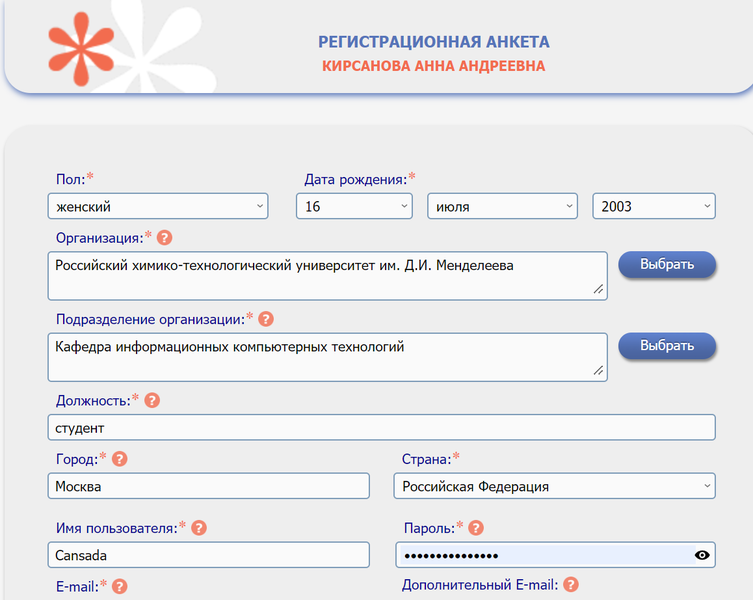Expand the birth year dropdown showing 2003
The width and height of the screenshot is (753, 600).
coord(654,206)
